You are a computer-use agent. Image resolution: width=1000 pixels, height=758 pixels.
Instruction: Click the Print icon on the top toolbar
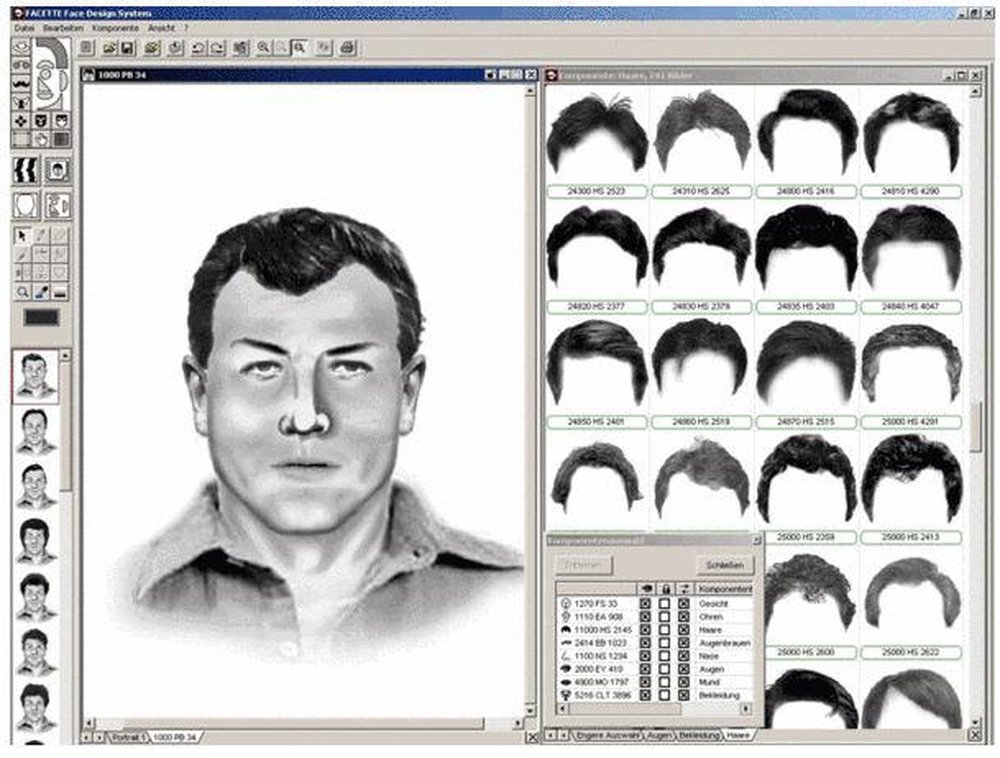click(346, 48)
